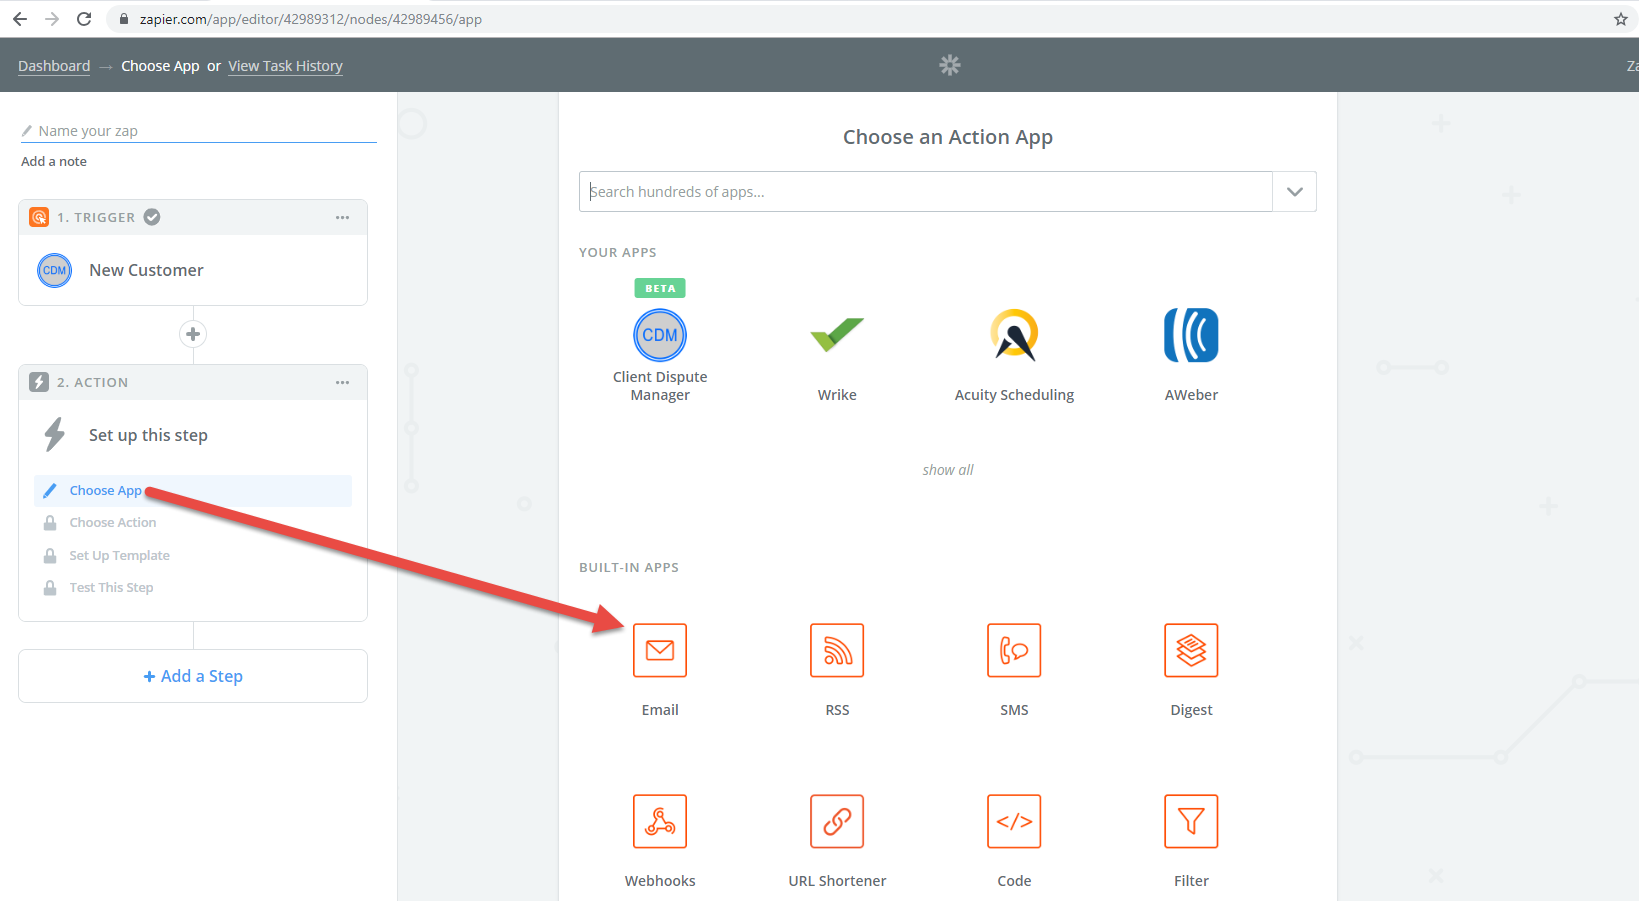Click the browser address bar URL
This screenshot has width=1639, height=901.
(x=311, y=19)
